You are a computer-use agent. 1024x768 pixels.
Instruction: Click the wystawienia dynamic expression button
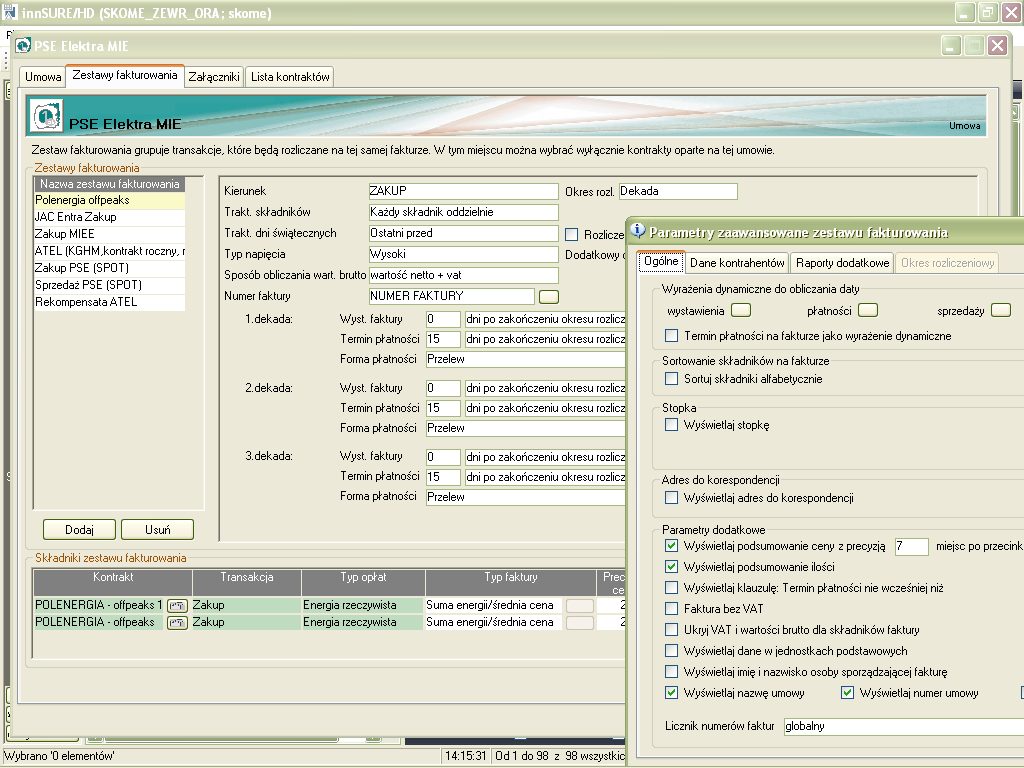(741, 310)
